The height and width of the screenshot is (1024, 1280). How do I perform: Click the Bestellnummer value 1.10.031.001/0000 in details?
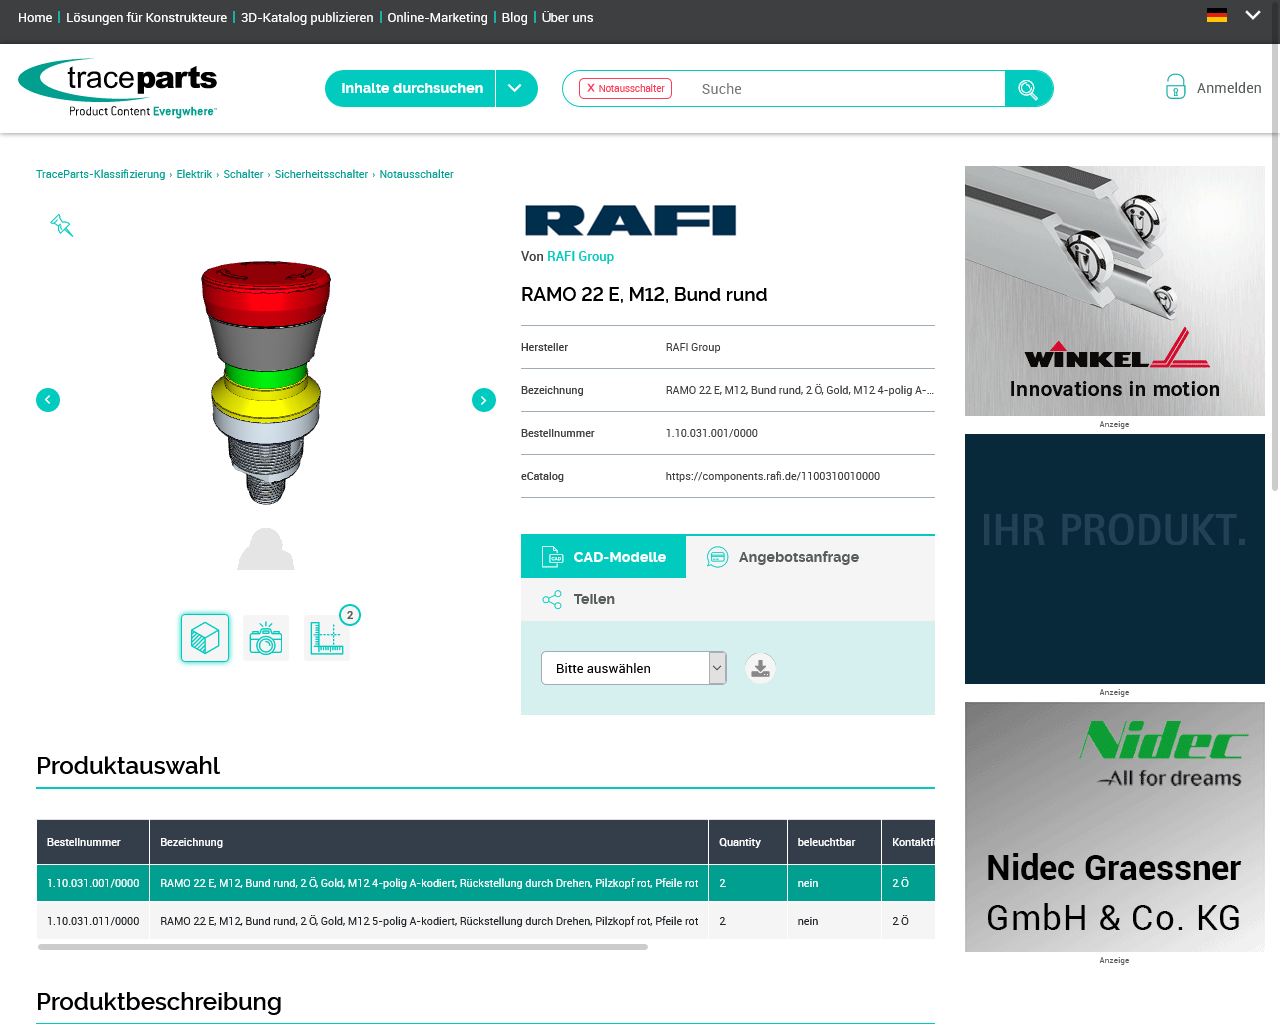coord(712,433)
